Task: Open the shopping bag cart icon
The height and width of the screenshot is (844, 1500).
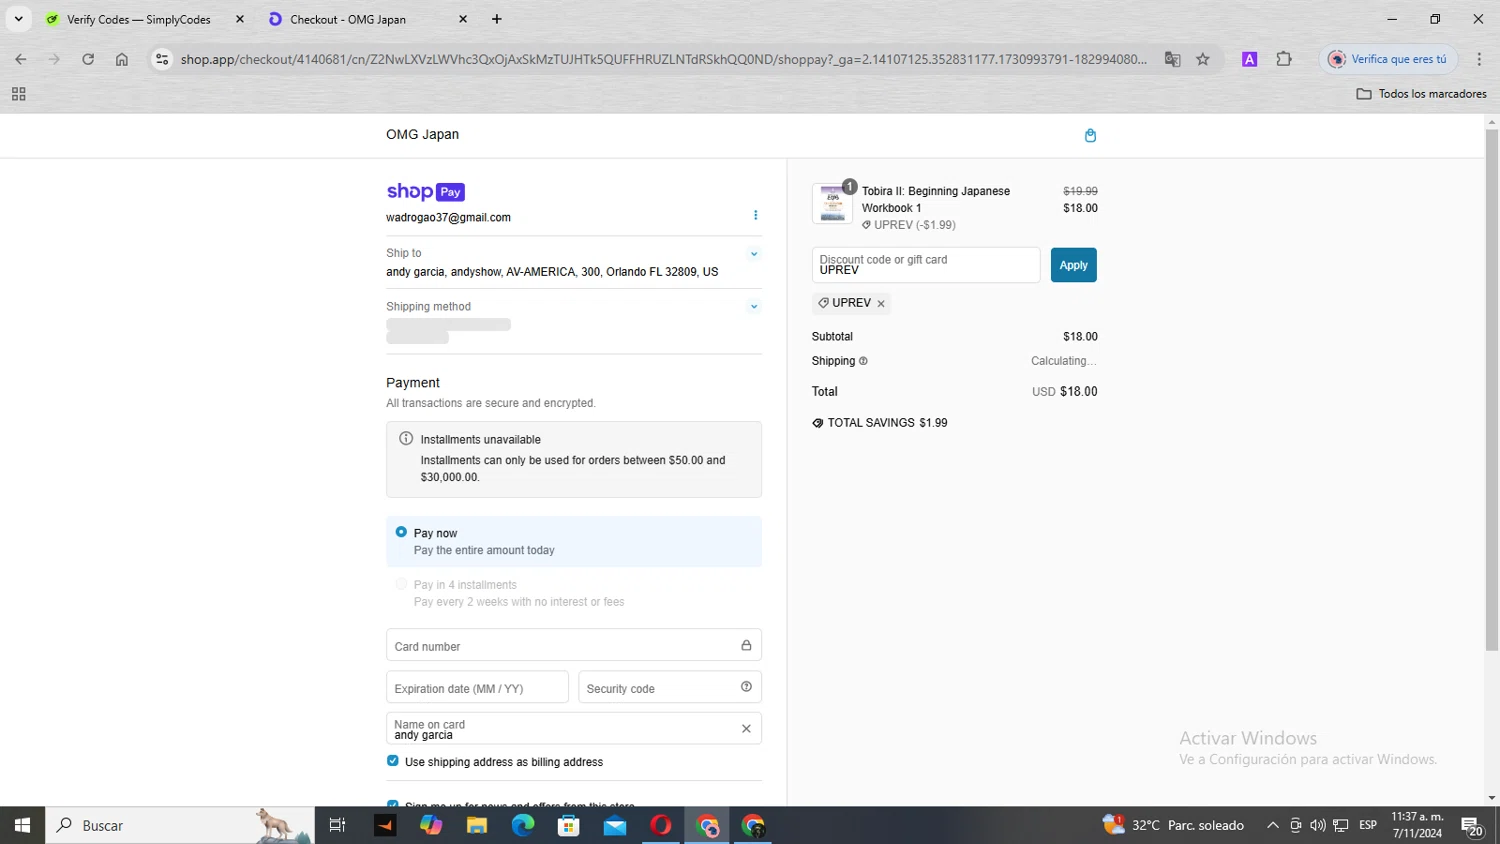Action: [1090, 135]
